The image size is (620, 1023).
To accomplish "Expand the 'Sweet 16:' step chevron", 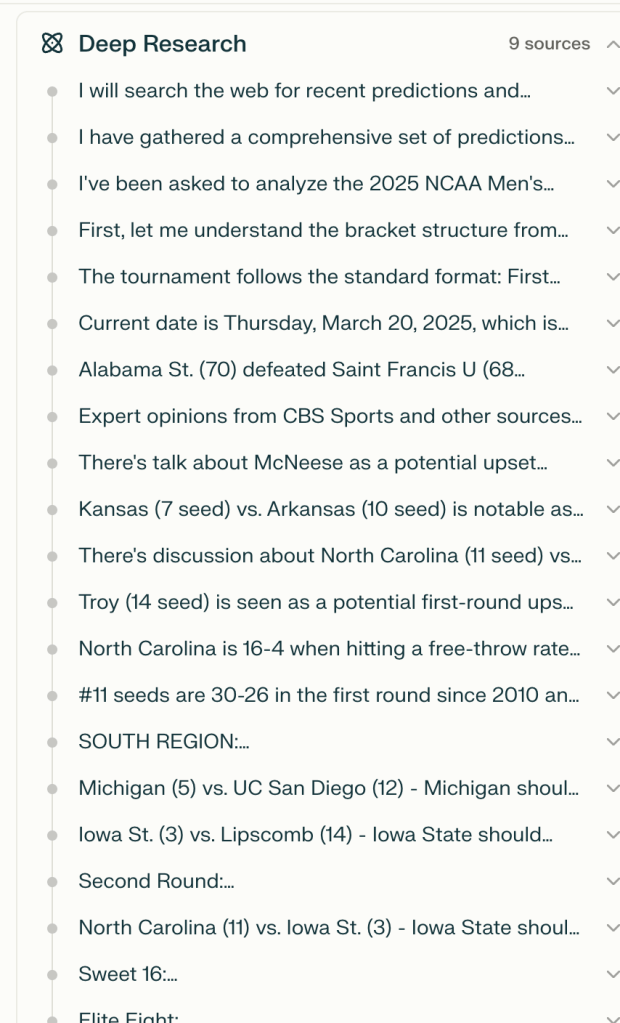I will (612, 975).
